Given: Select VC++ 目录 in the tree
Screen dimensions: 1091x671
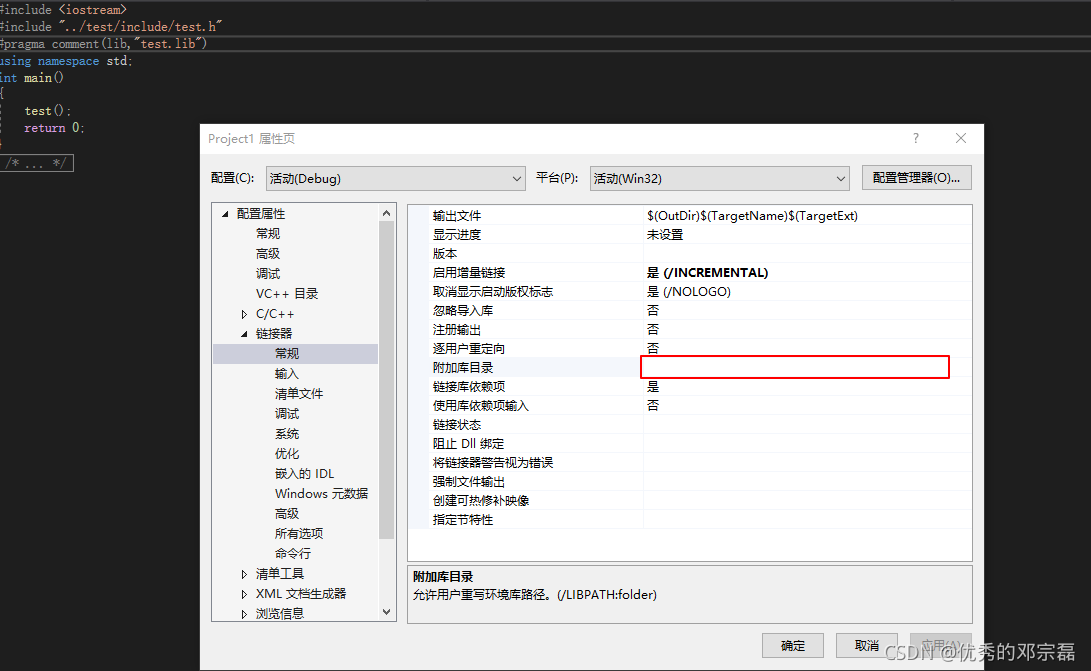Looking at the screenshot, I should (287, 294).
